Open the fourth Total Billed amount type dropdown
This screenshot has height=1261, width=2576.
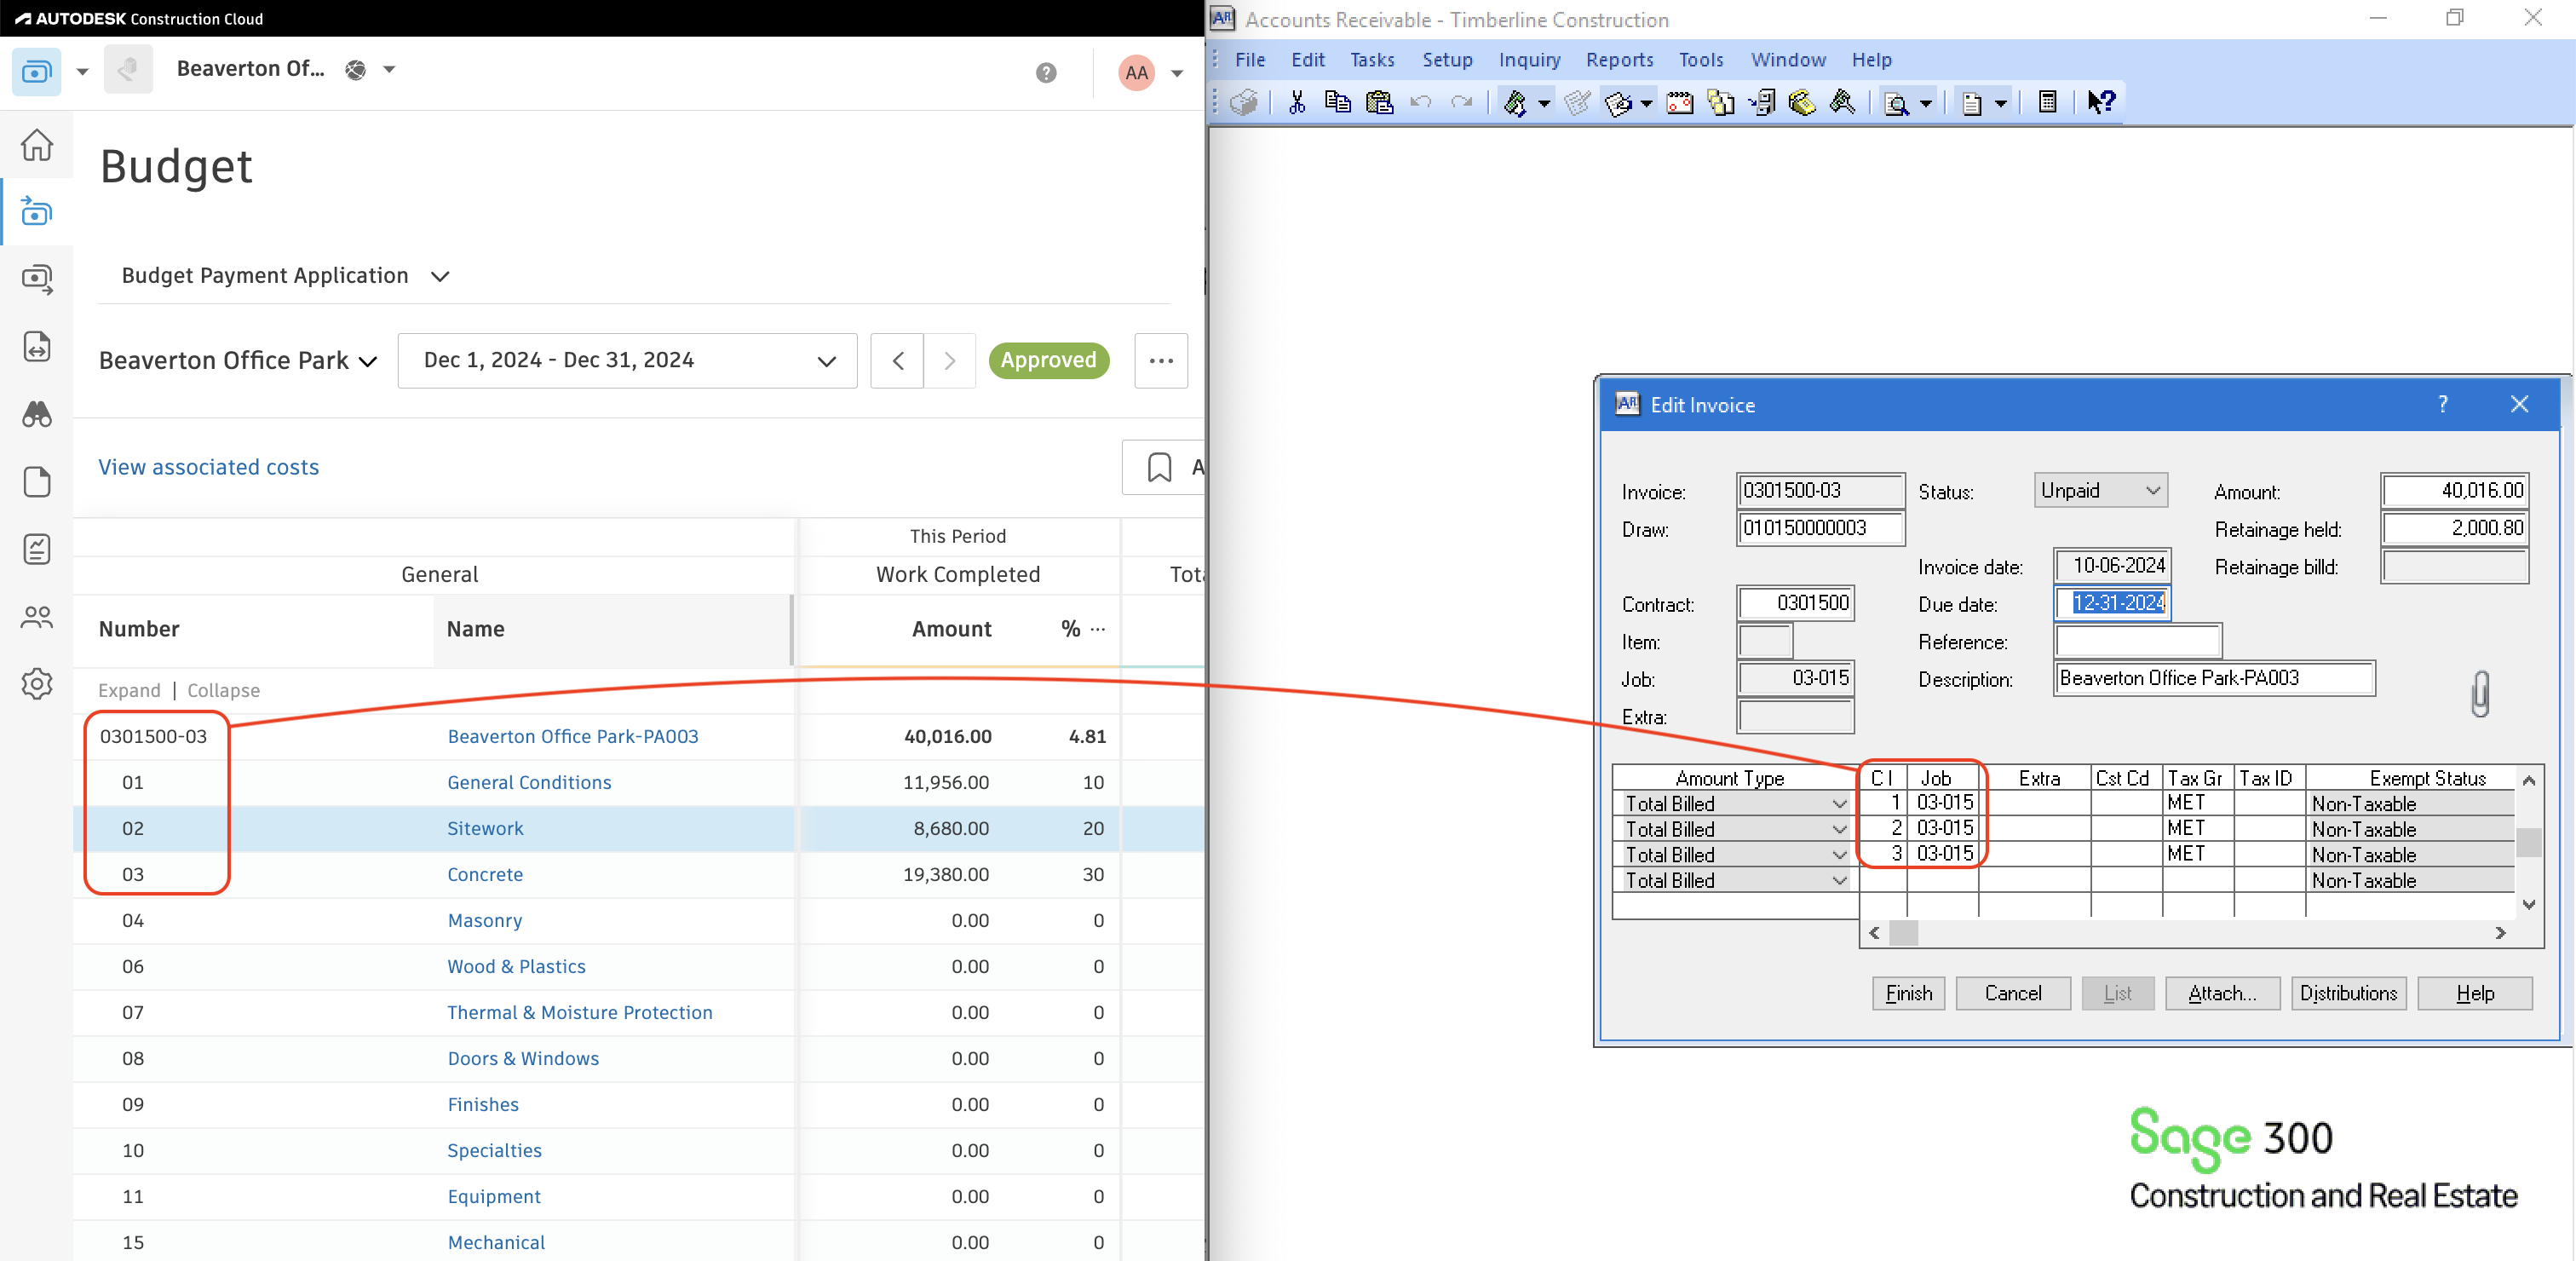point(1838,881)
